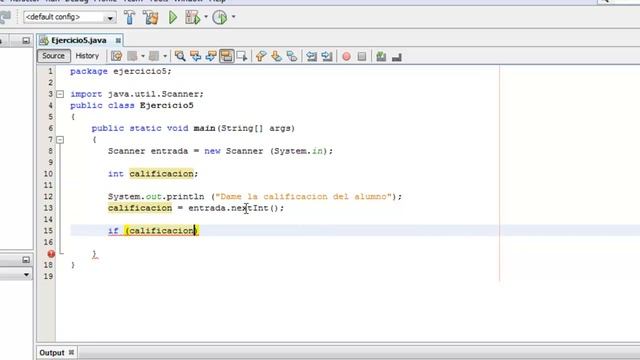Click the closing brace on line 17
Screen dimensions: 640x360
(x=94, y=254)
